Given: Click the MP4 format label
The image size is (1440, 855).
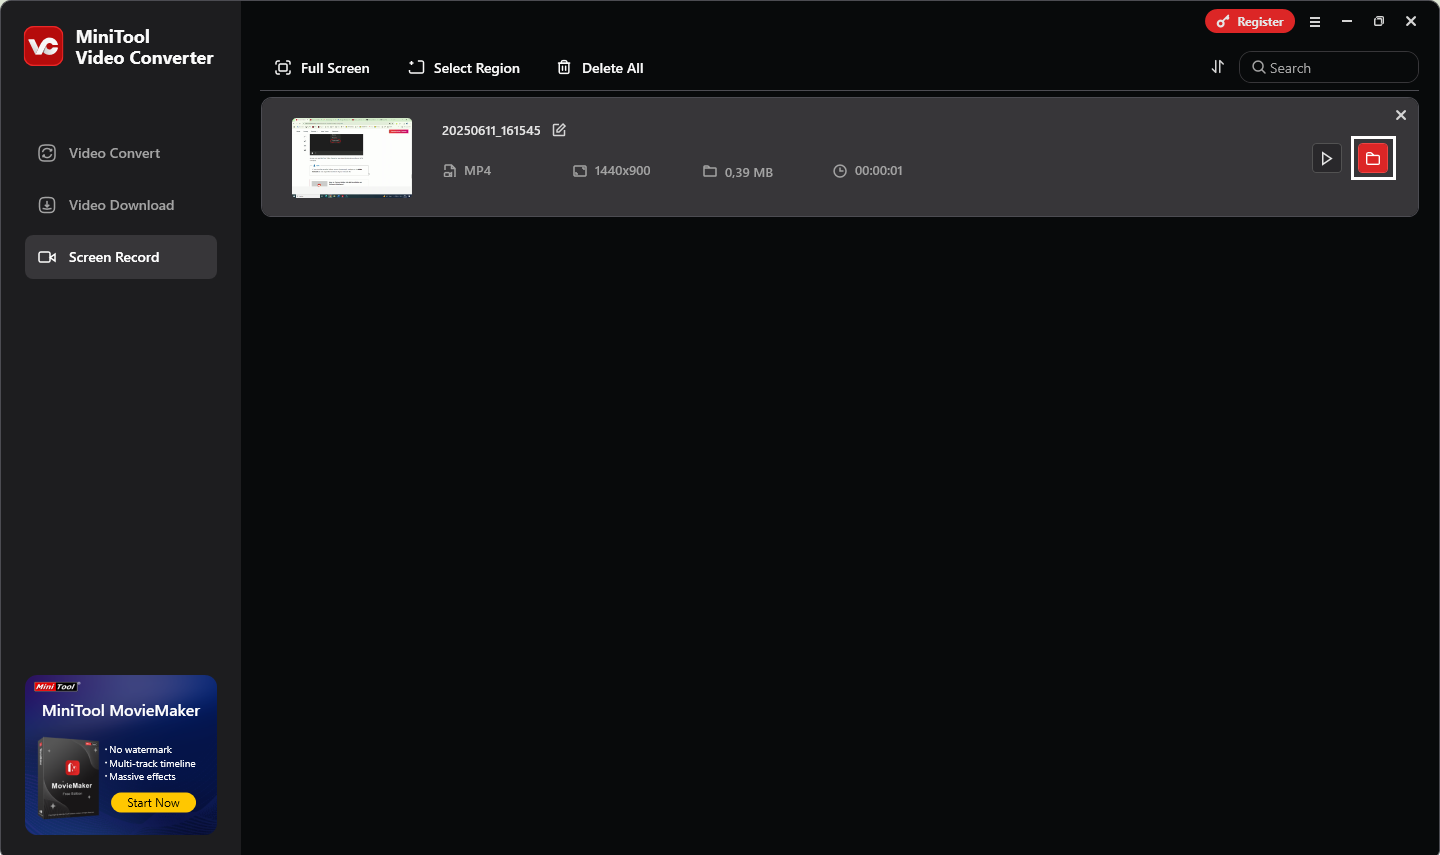Looking at the screenshot, I should (x=477, y=171).
